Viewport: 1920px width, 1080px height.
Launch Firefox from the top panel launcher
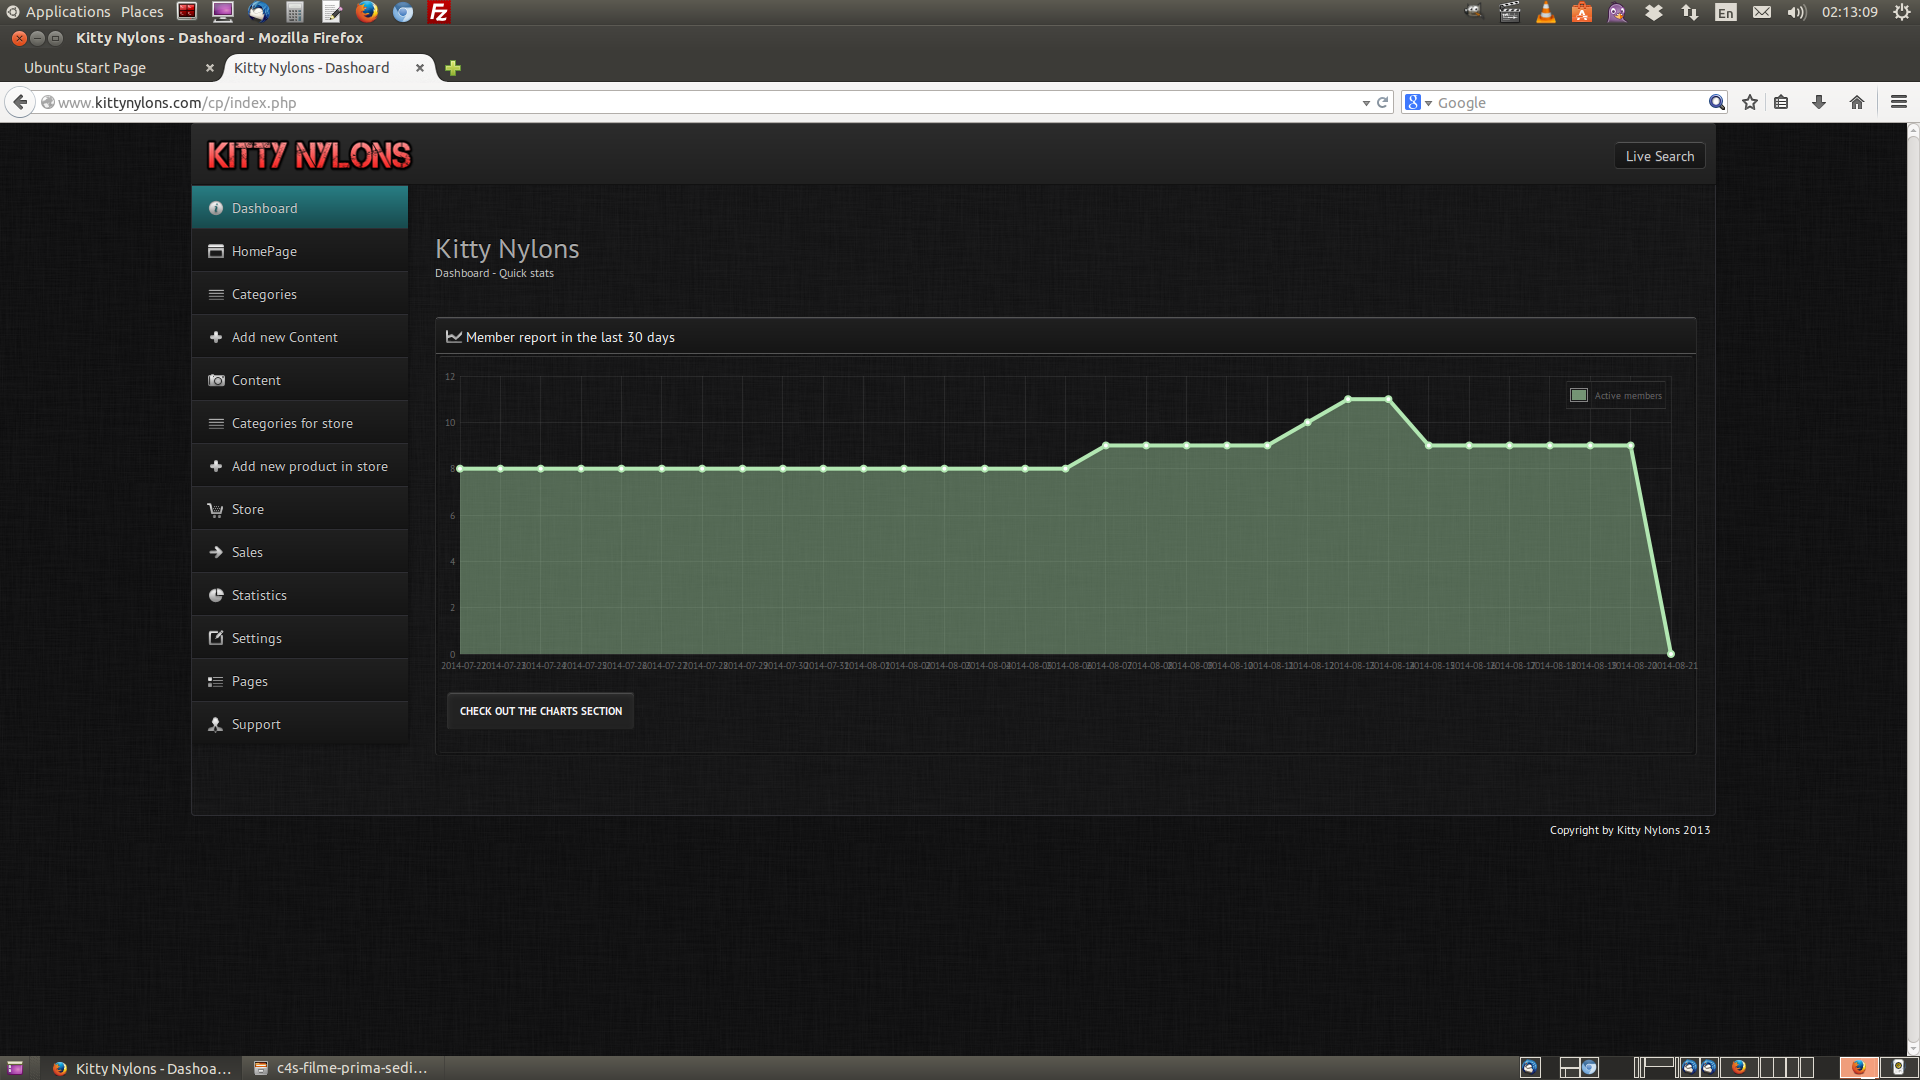[367, 12]
